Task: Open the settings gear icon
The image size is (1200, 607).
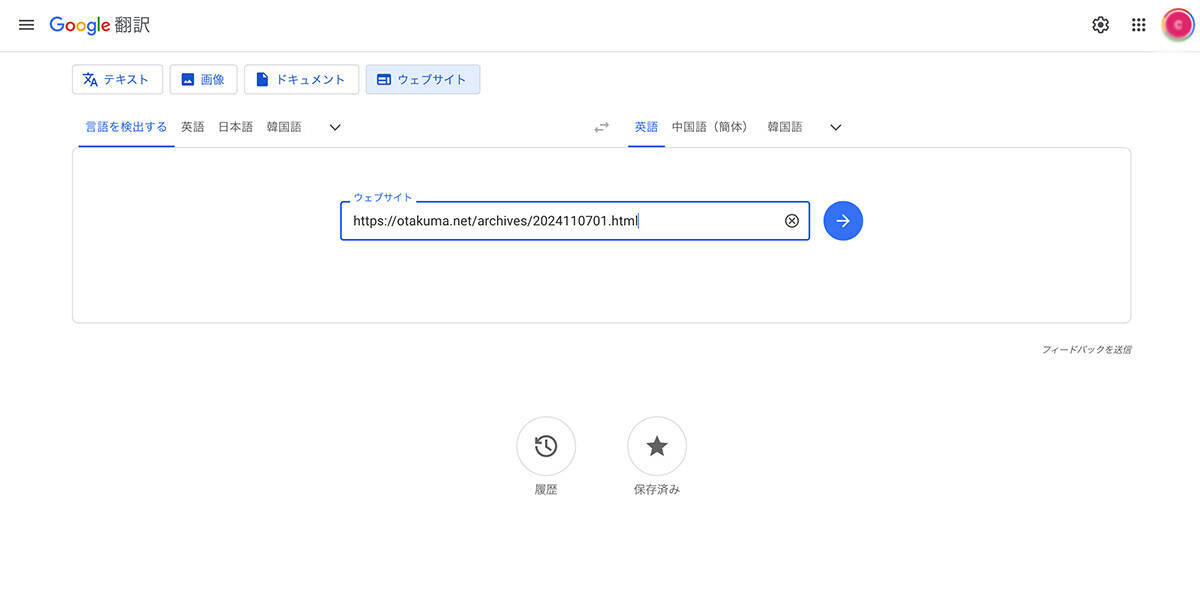Action: point(1100,25)
